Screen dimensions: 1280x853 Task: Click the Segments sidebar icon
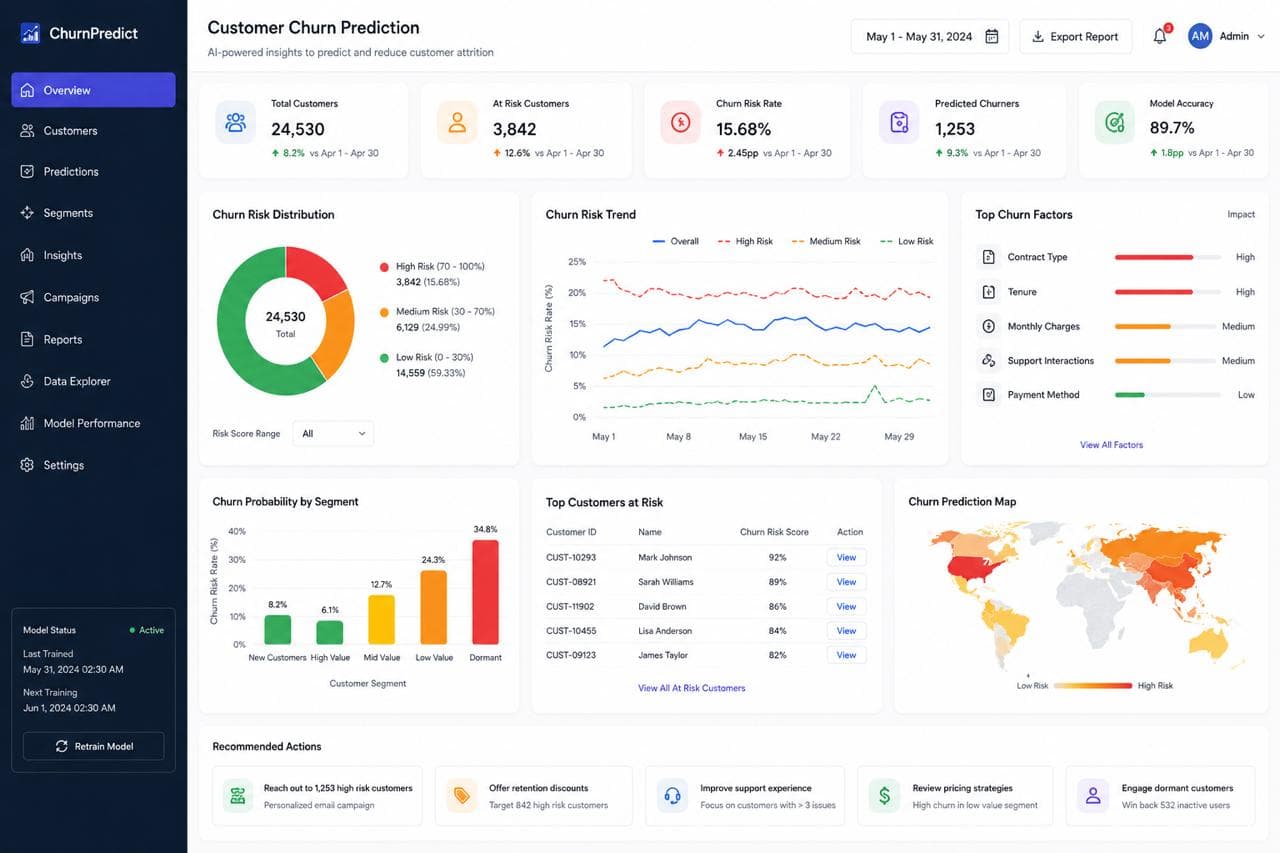(27, 213)
